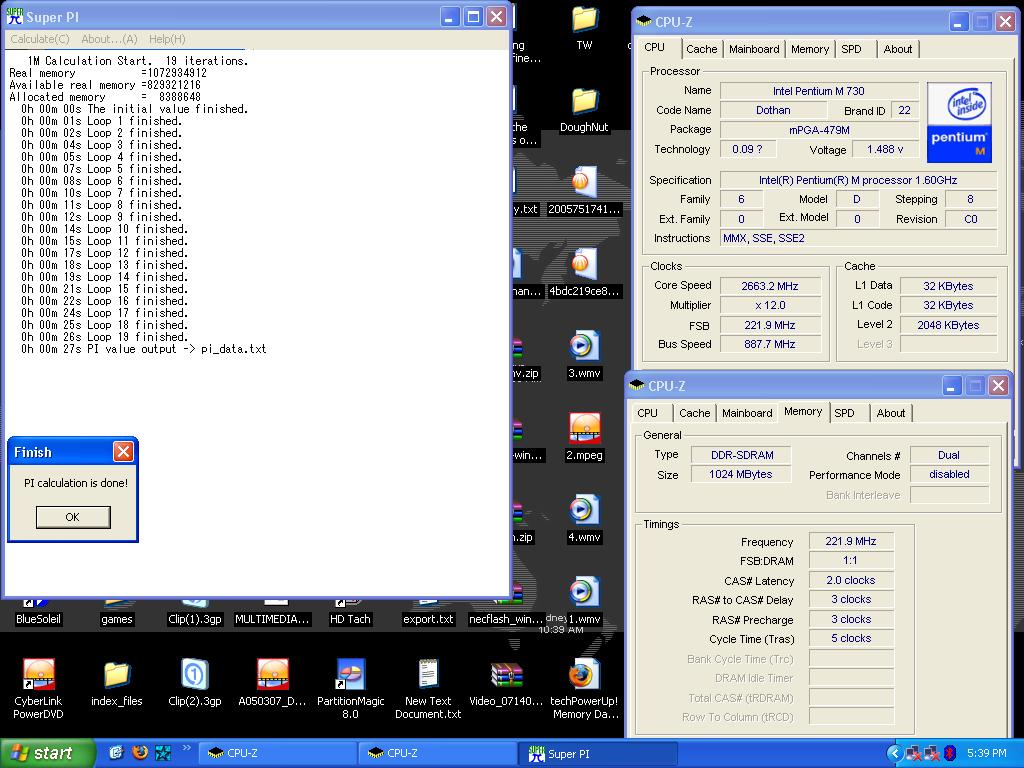This screenshot has width=1024, height=768.
Task: Click the Bluetooth tray icon
Action: click(950, 754)
